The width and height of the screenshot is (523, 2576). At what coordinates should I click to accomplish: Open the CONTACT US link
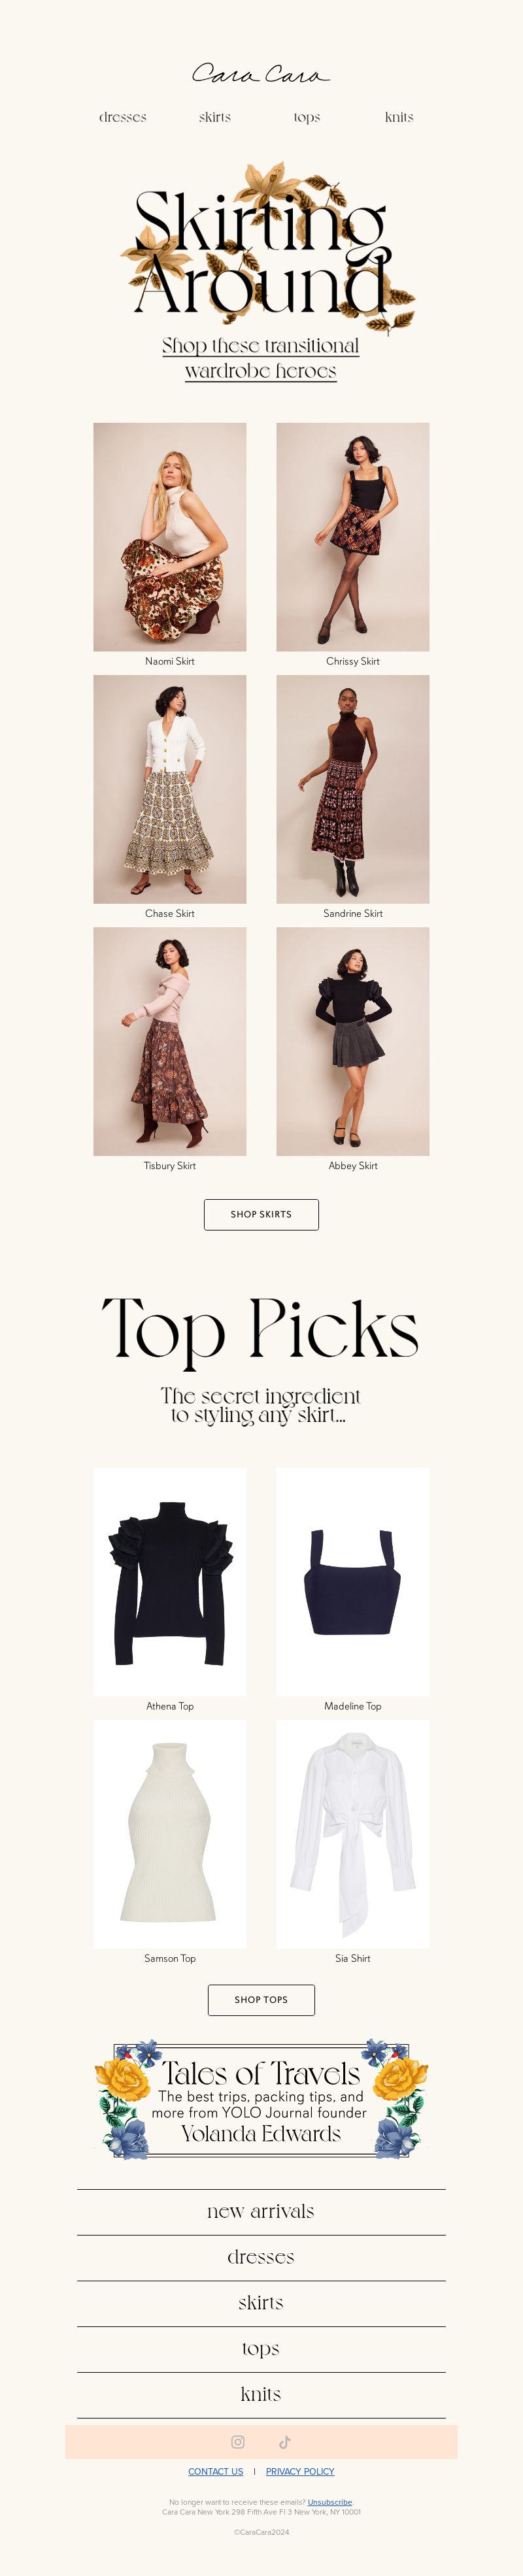click(x=216, y=2470)
